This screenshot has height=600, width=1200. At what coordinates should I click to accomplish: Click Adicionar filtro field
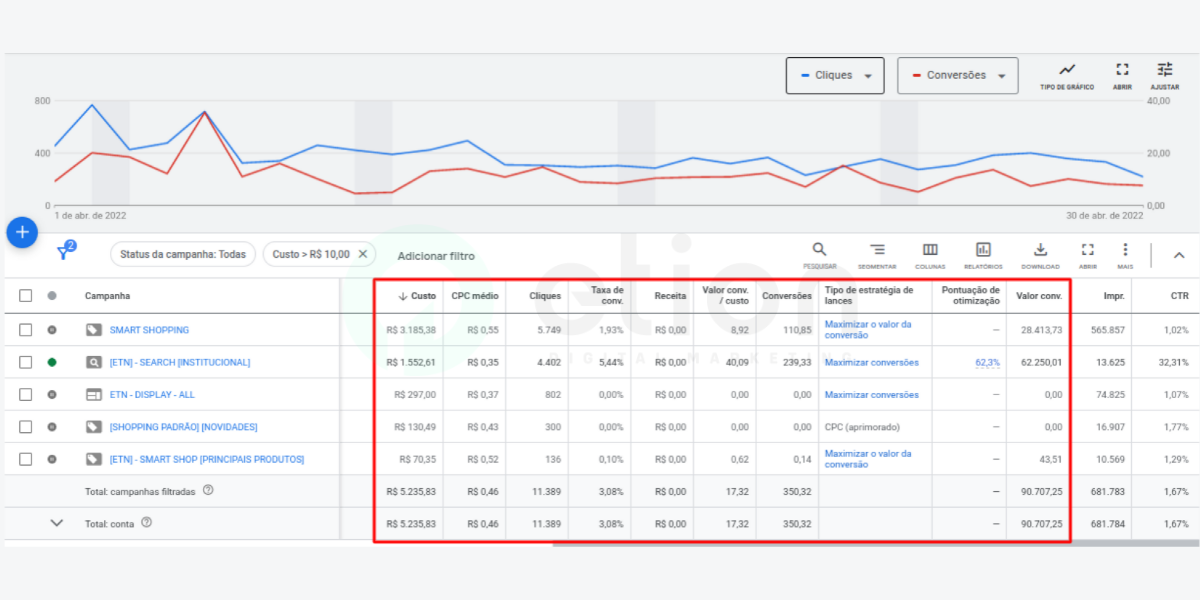[x=436, y=256]
